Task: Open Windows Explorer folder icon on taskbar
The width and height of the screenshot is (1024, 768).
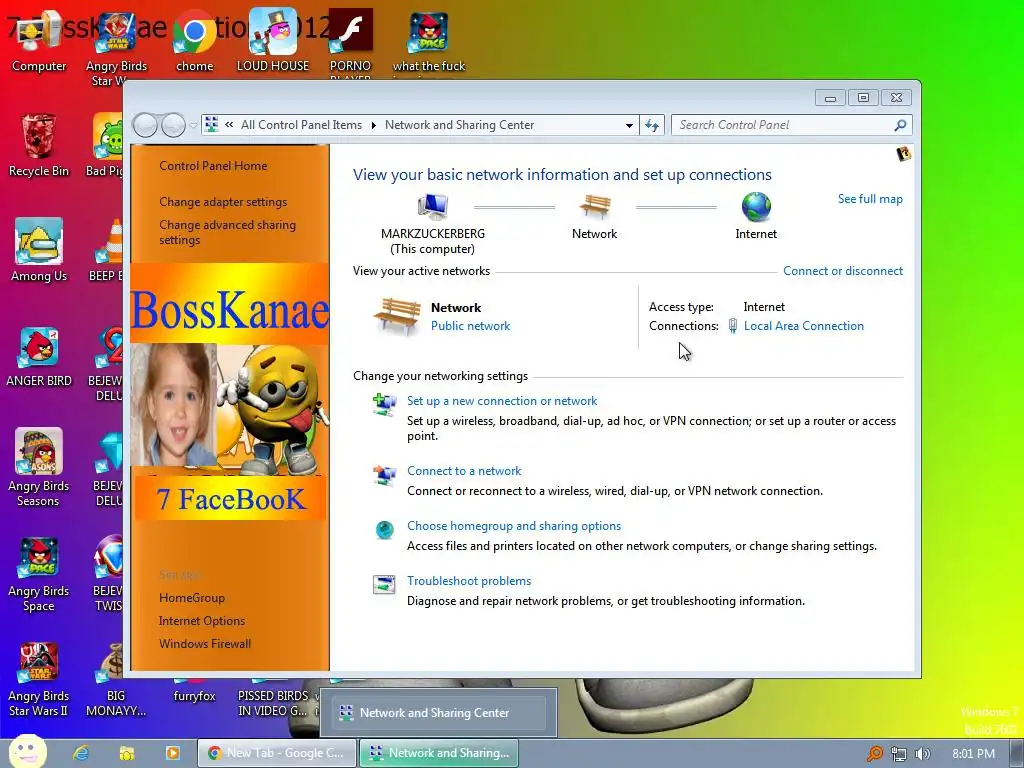Action: (x=127, y=753)
